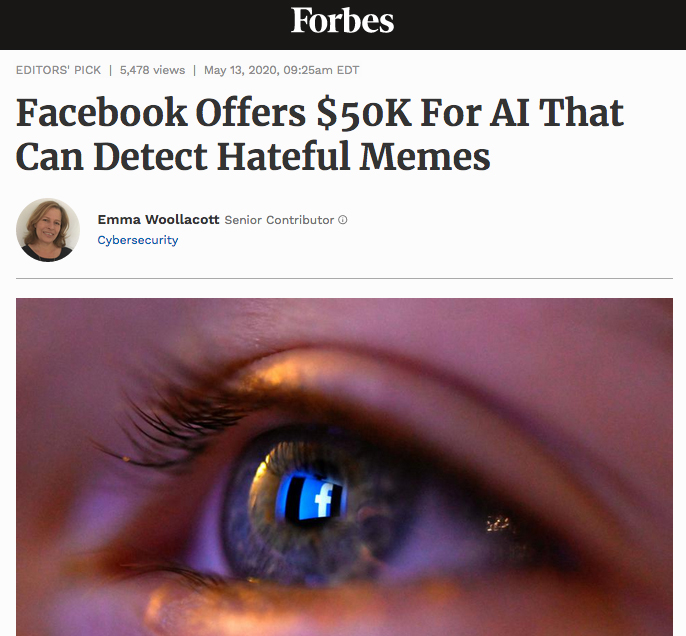Image resolution: width=686 pixels, height=636 pixels.
Task: Click the Senior Contributor label
Action: (x=279, y=220)
